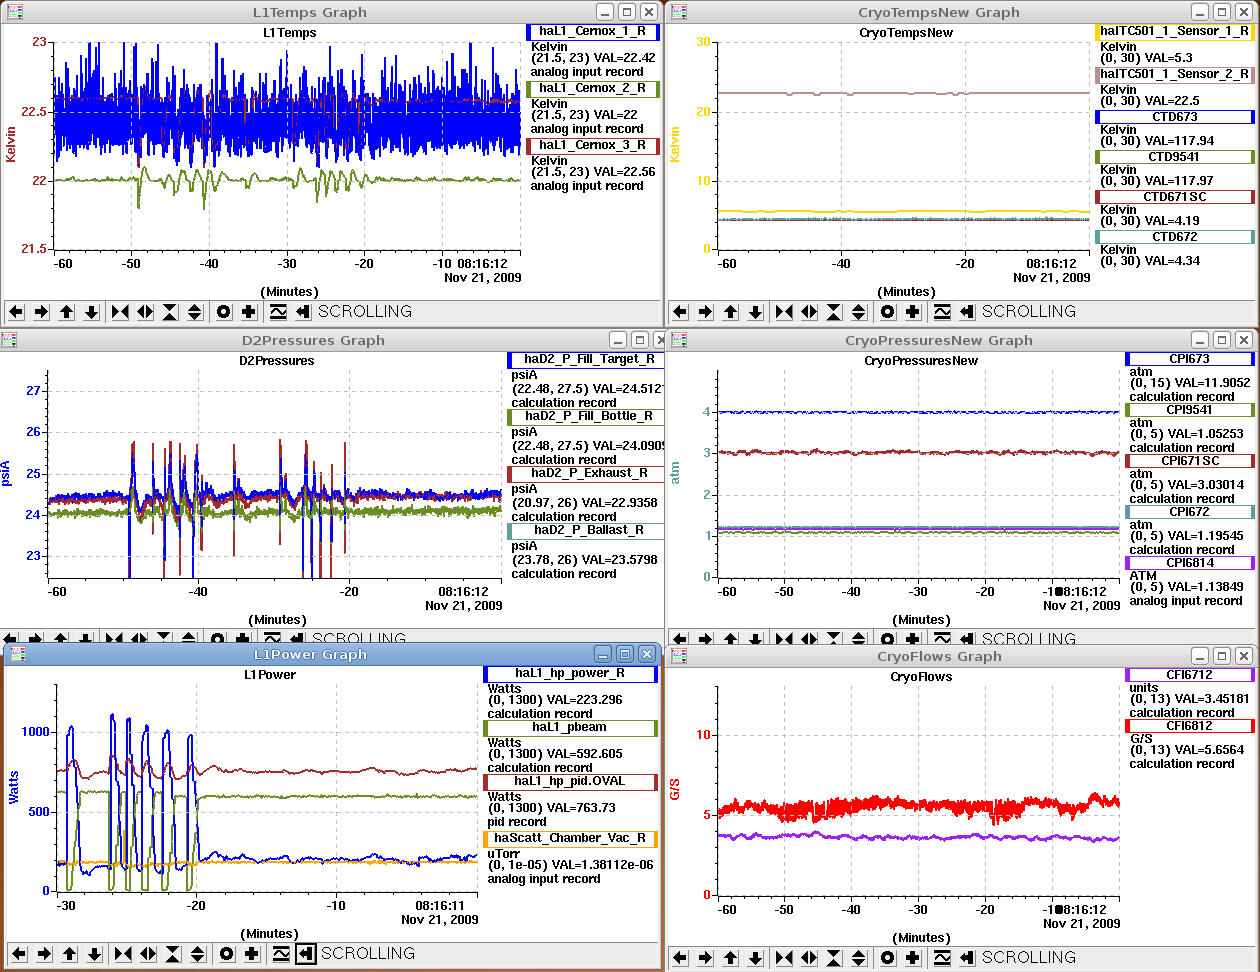Pan down in CryoTempsNew graph toolbar
Screen dimensions: 1260x972
(755, 312)
